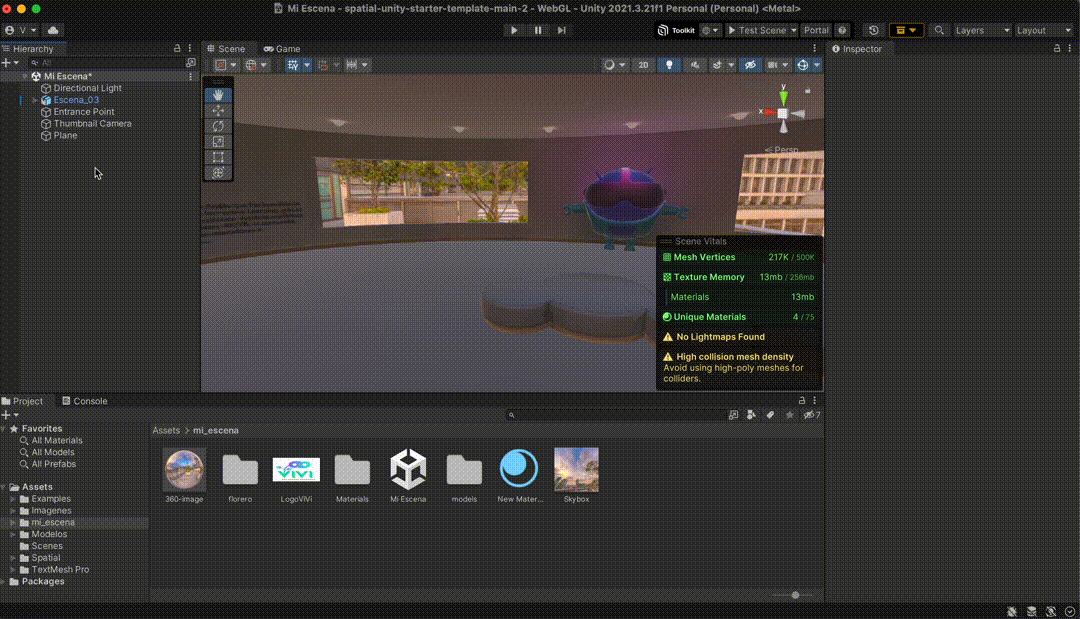Toggle Scene 2D view mode
This screenshot has height=619, width=1080.
[643, 65]
